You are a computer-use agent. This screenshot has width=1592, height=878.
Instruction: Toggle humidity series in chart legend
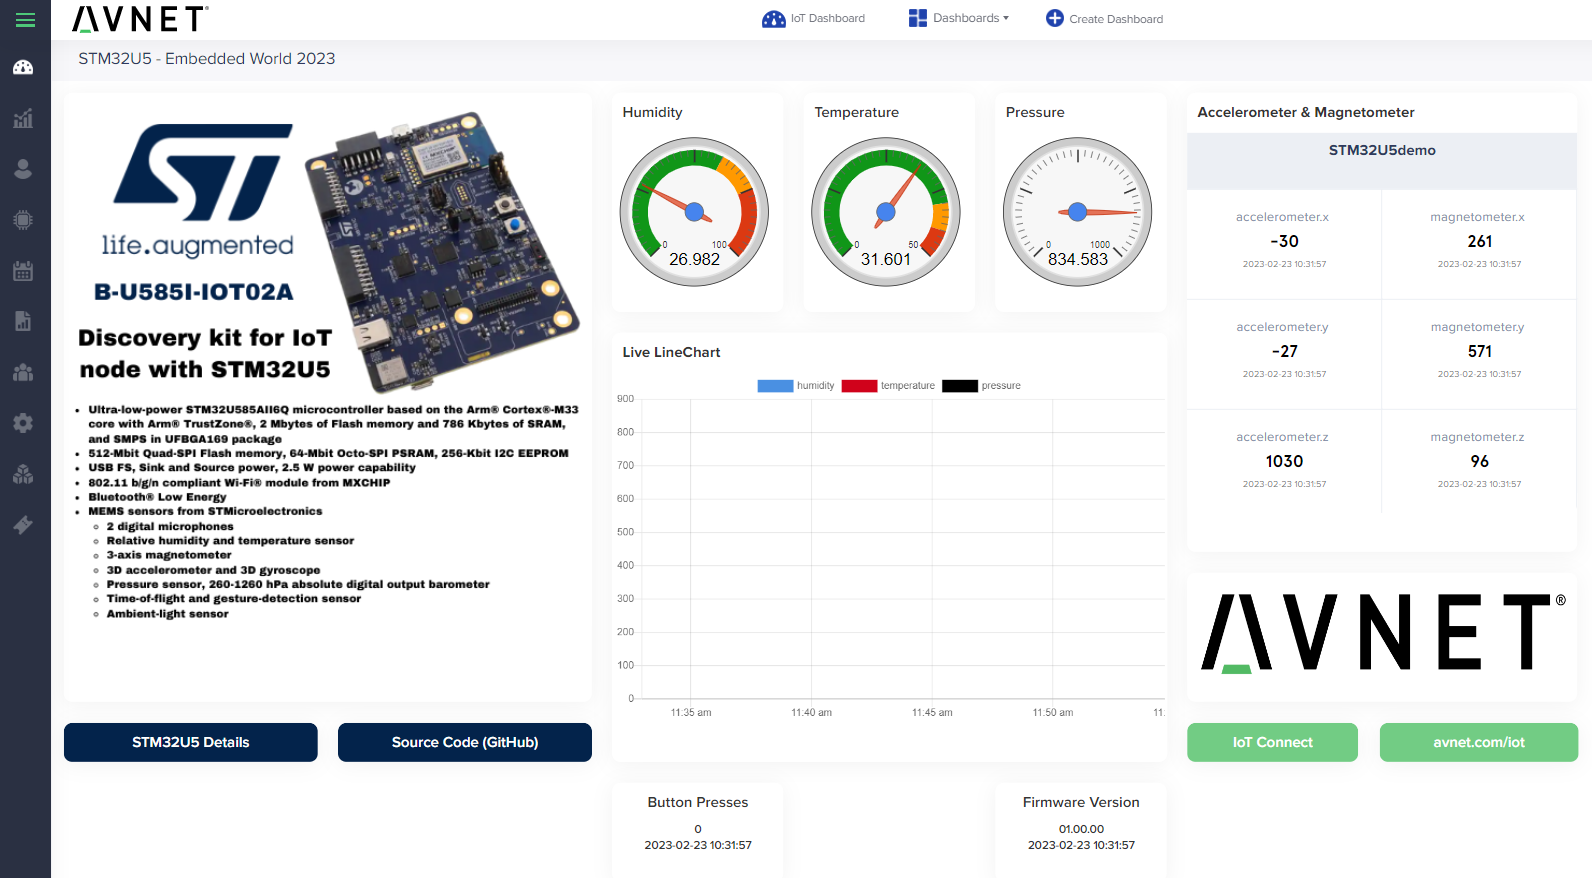coord(796,386)
